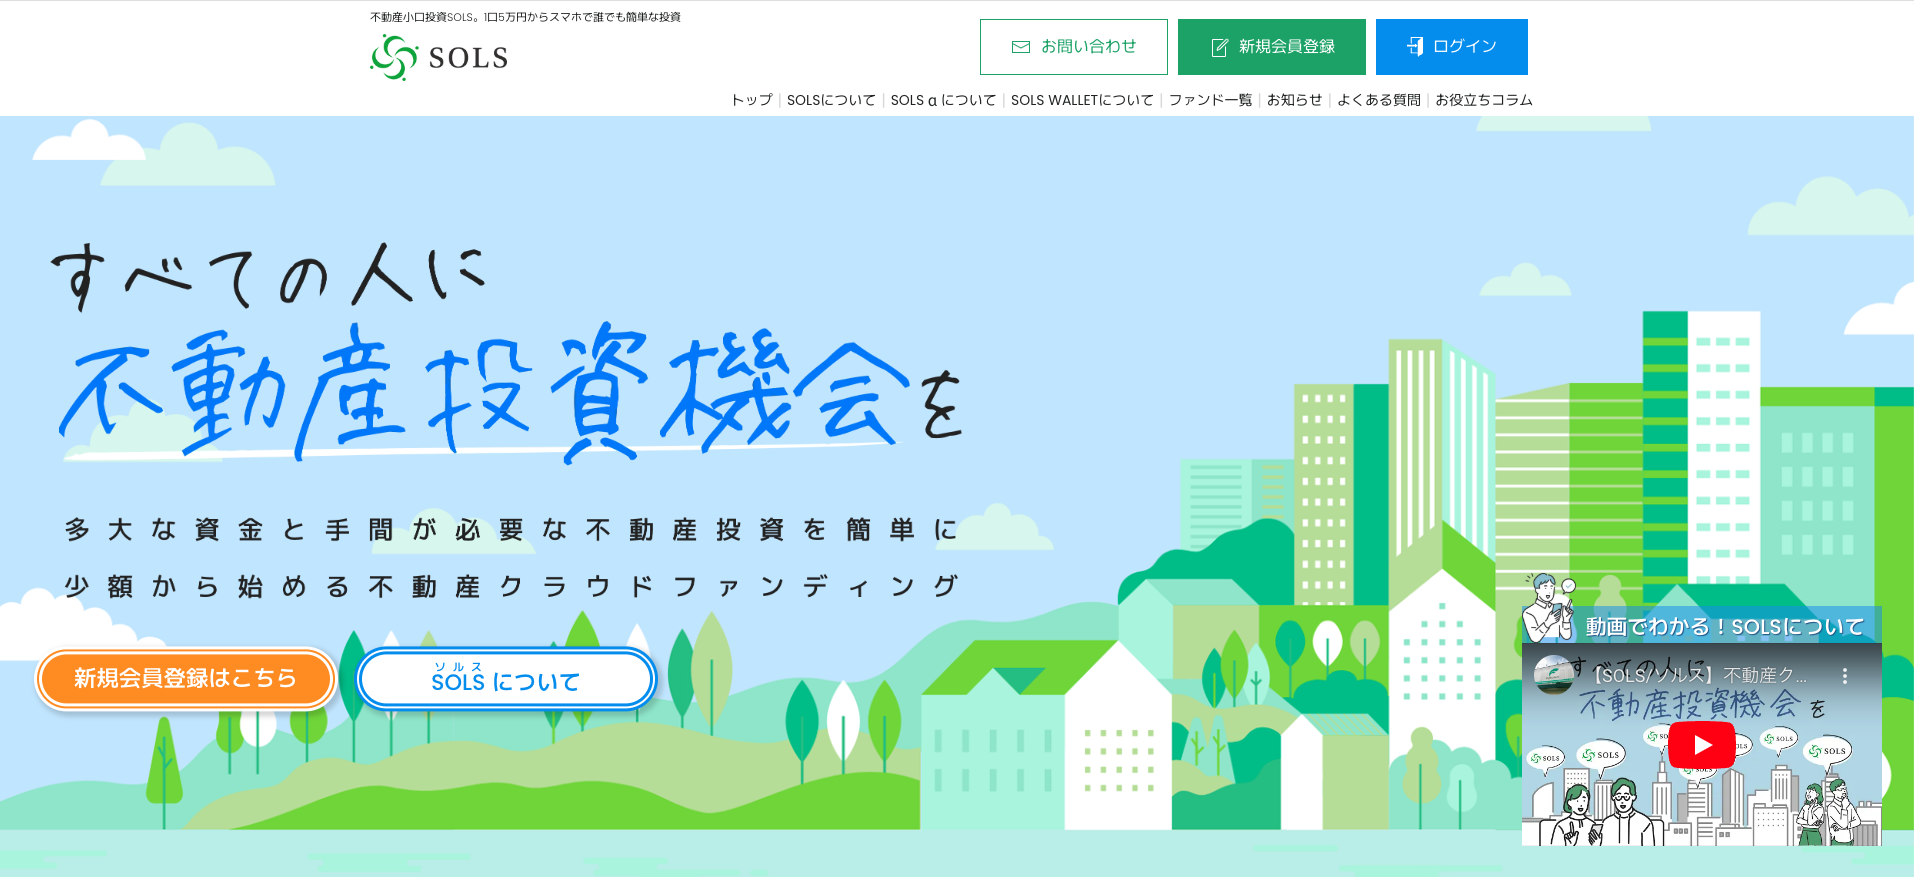Open よくある質問 navigation item
The height and width of the screenshot is (877, 1914).
[x=1378, y=100]
